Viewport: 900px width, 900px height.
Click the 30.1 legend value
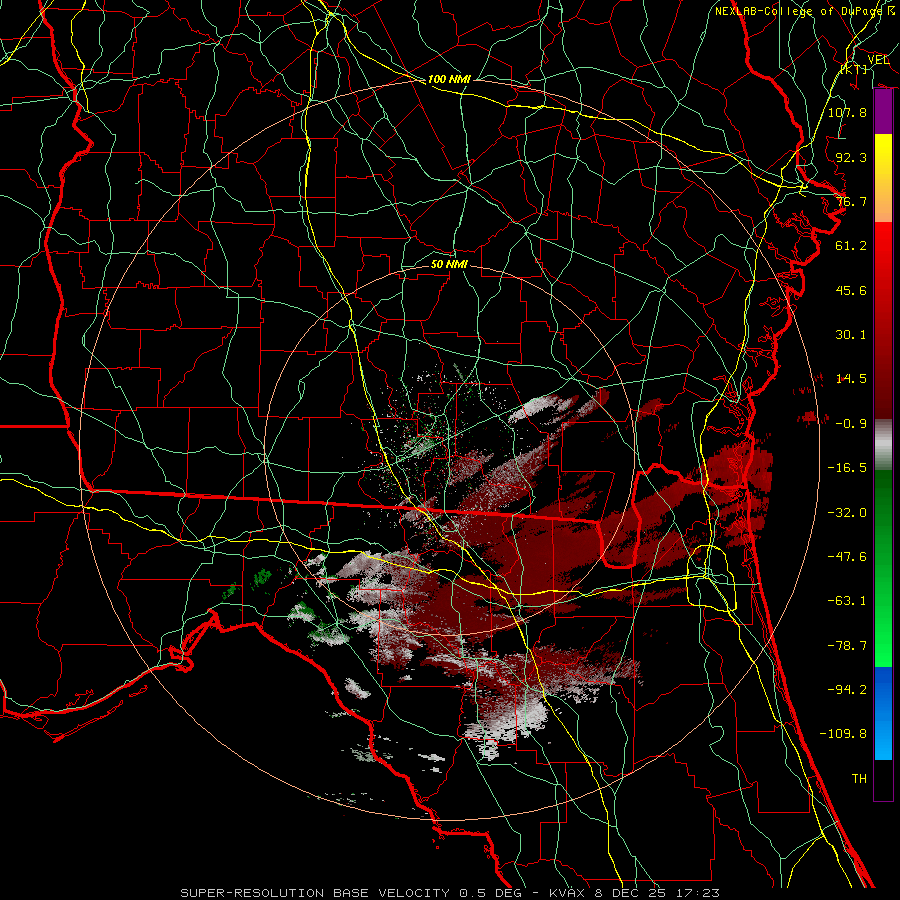(x=851, y=335)
